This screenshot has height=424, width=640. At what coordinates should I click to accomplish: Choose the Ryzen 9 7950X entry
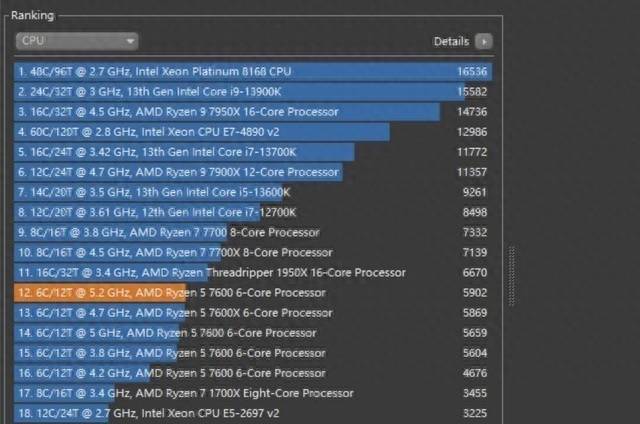[253, 111]
